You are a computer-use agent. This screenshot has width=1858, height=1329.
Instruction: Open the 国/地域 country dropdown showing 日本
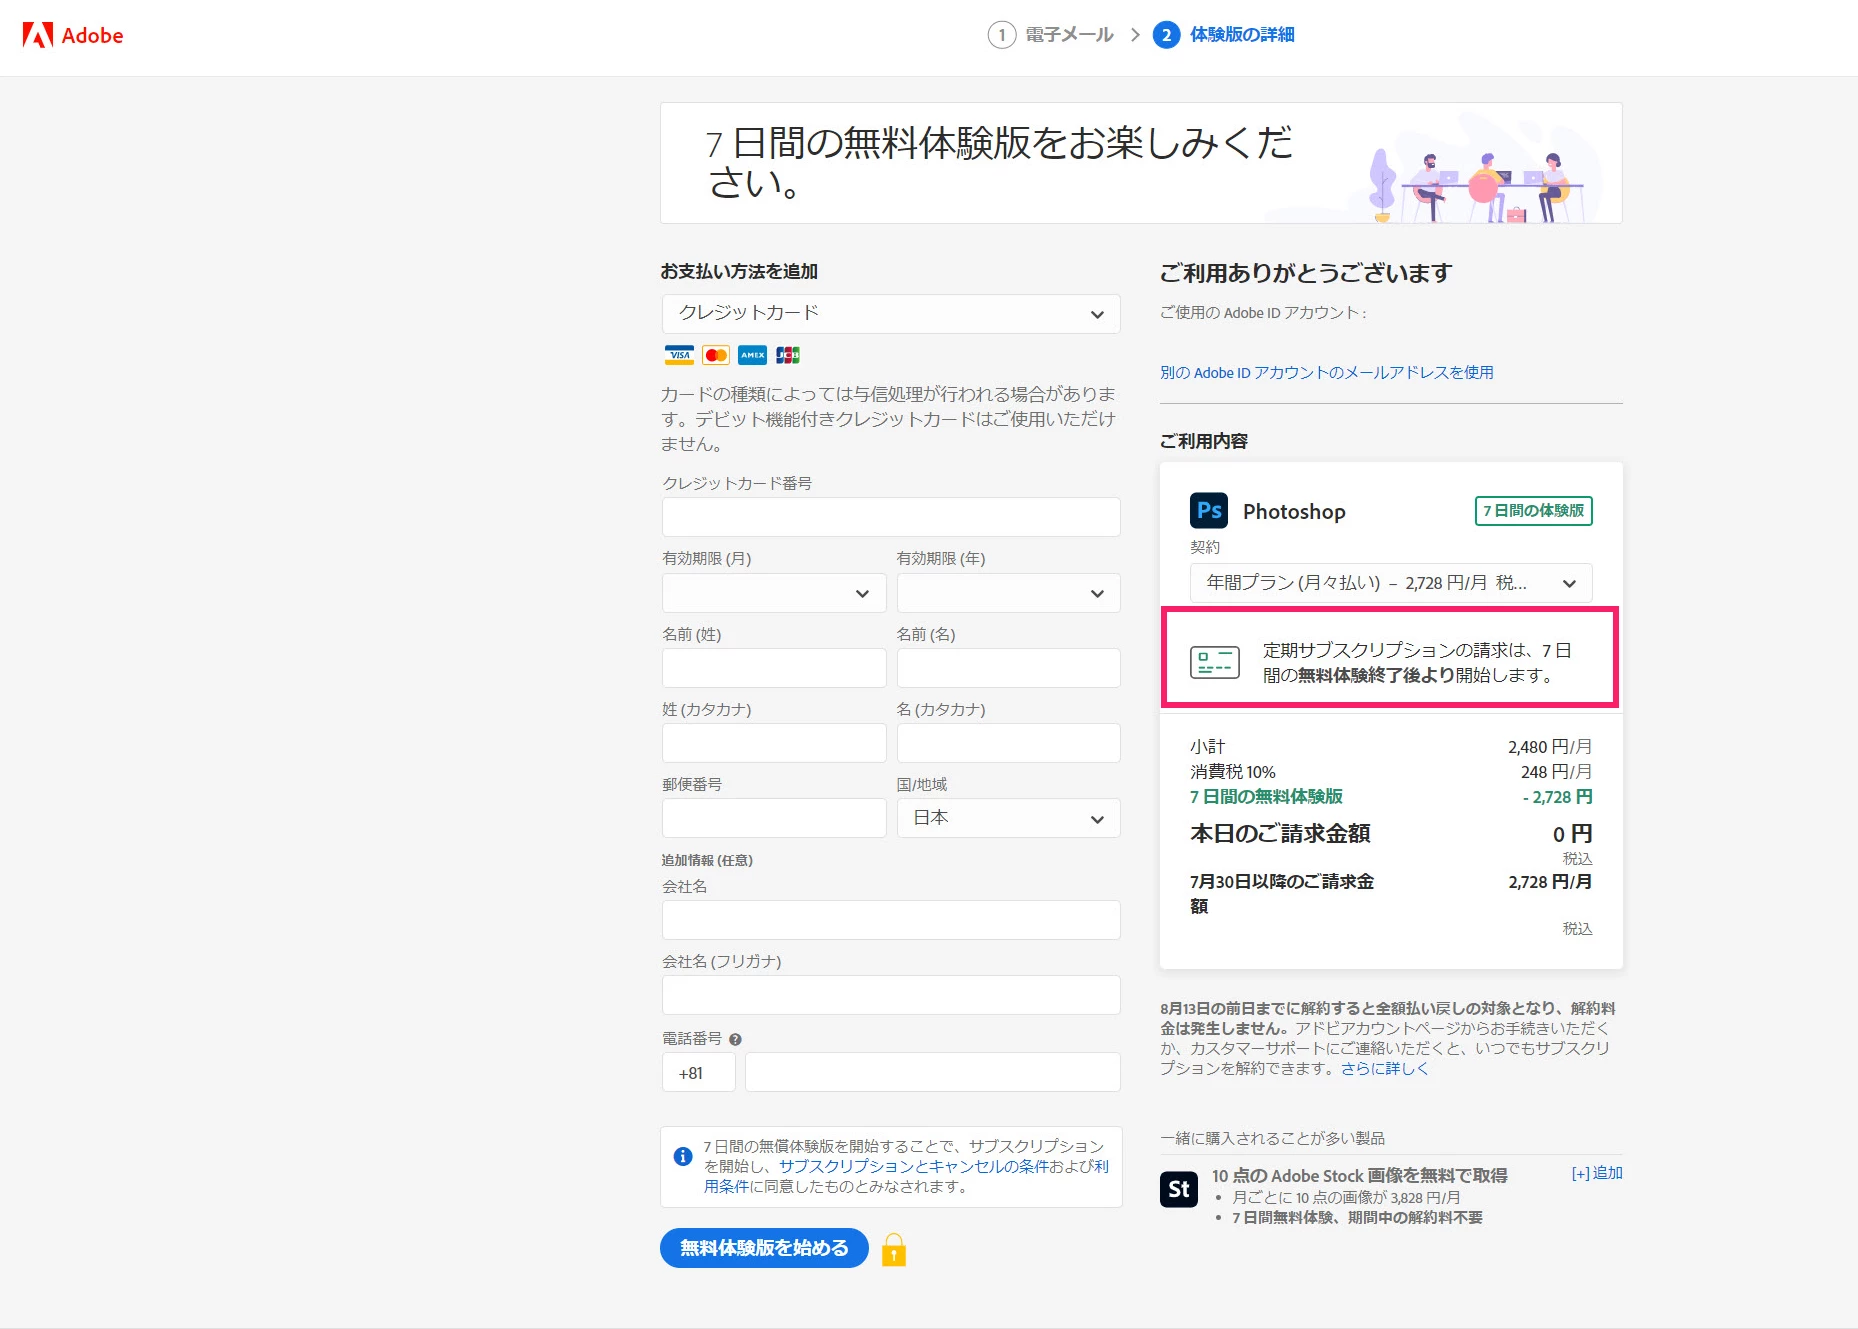click(x=1008, y=818)
